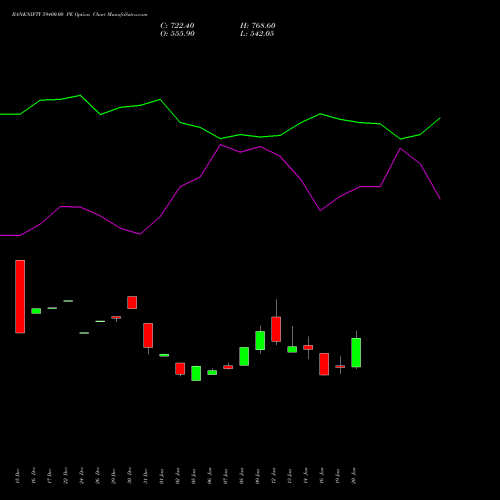Click the chart title text at top-left
The width and height of the screenshot is (500, 500).
[79, 15]
